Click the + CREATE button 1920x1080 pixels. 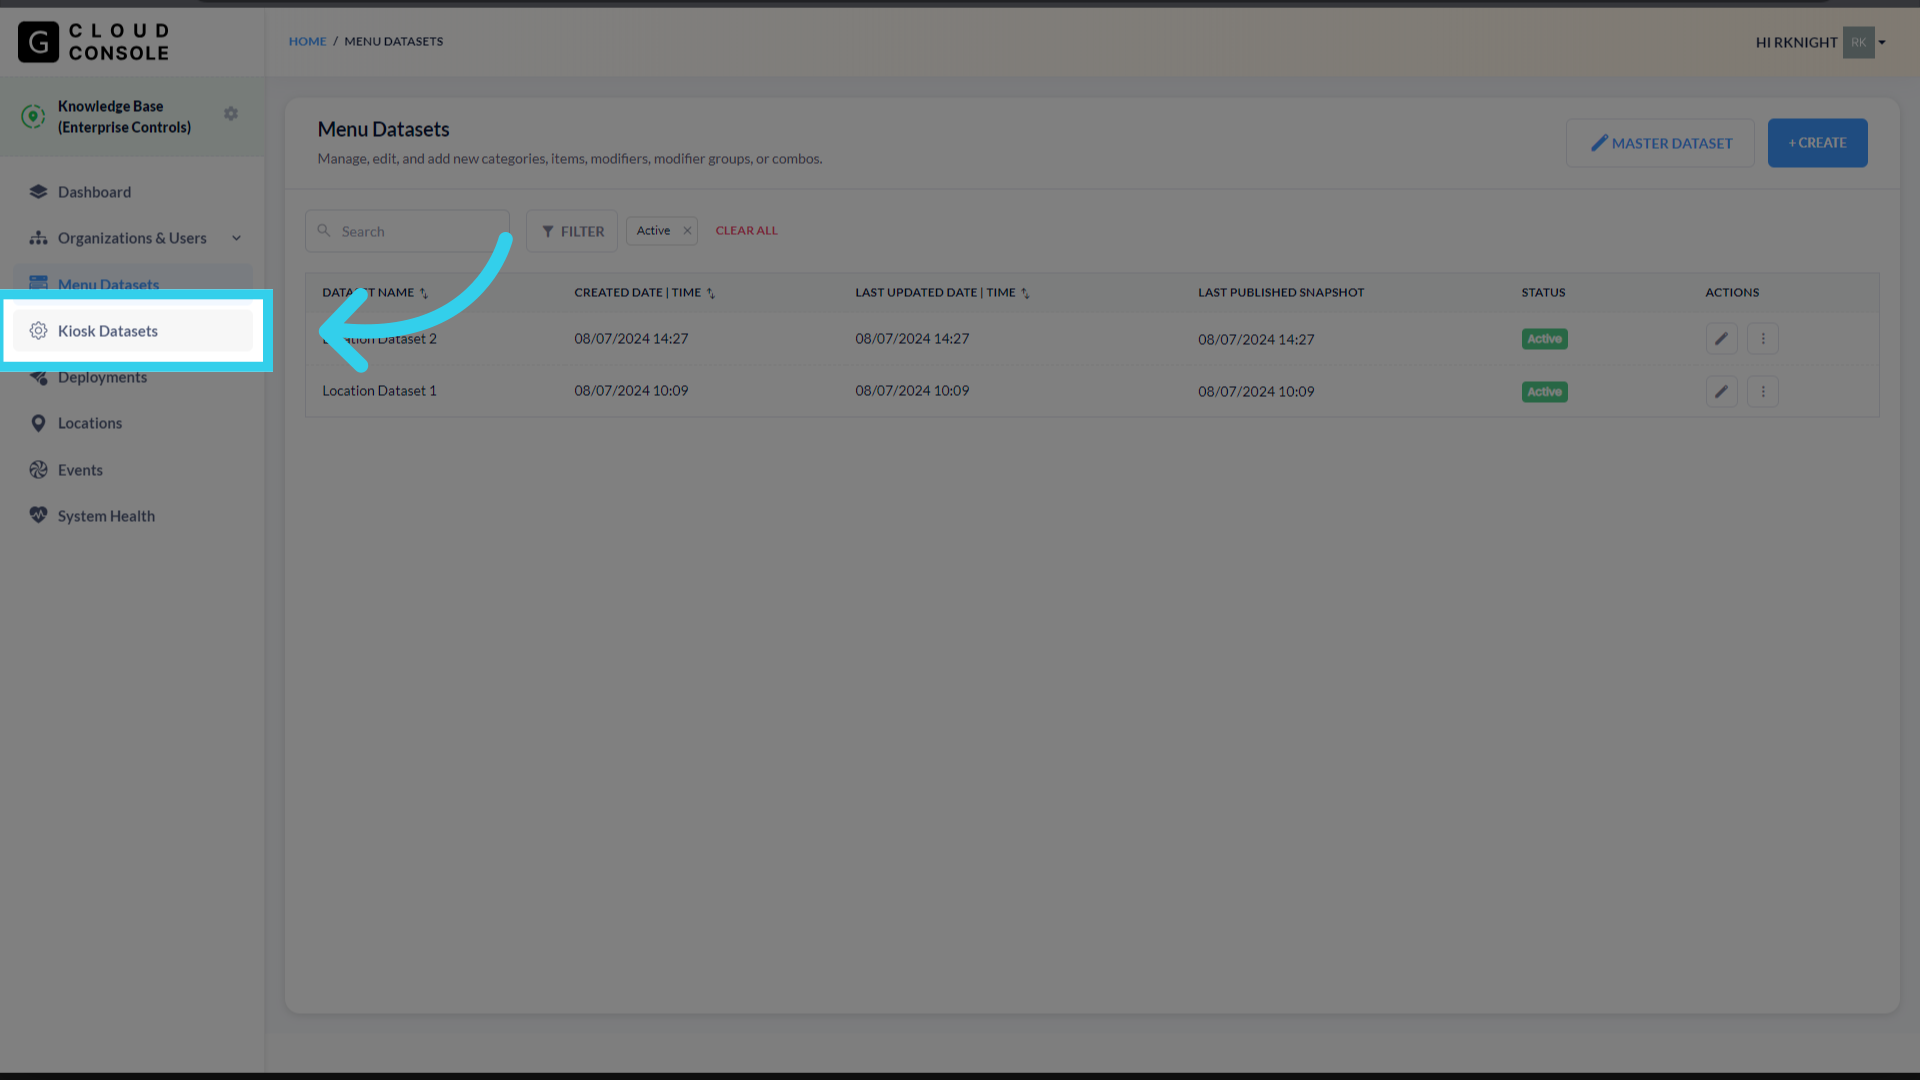1817,143
